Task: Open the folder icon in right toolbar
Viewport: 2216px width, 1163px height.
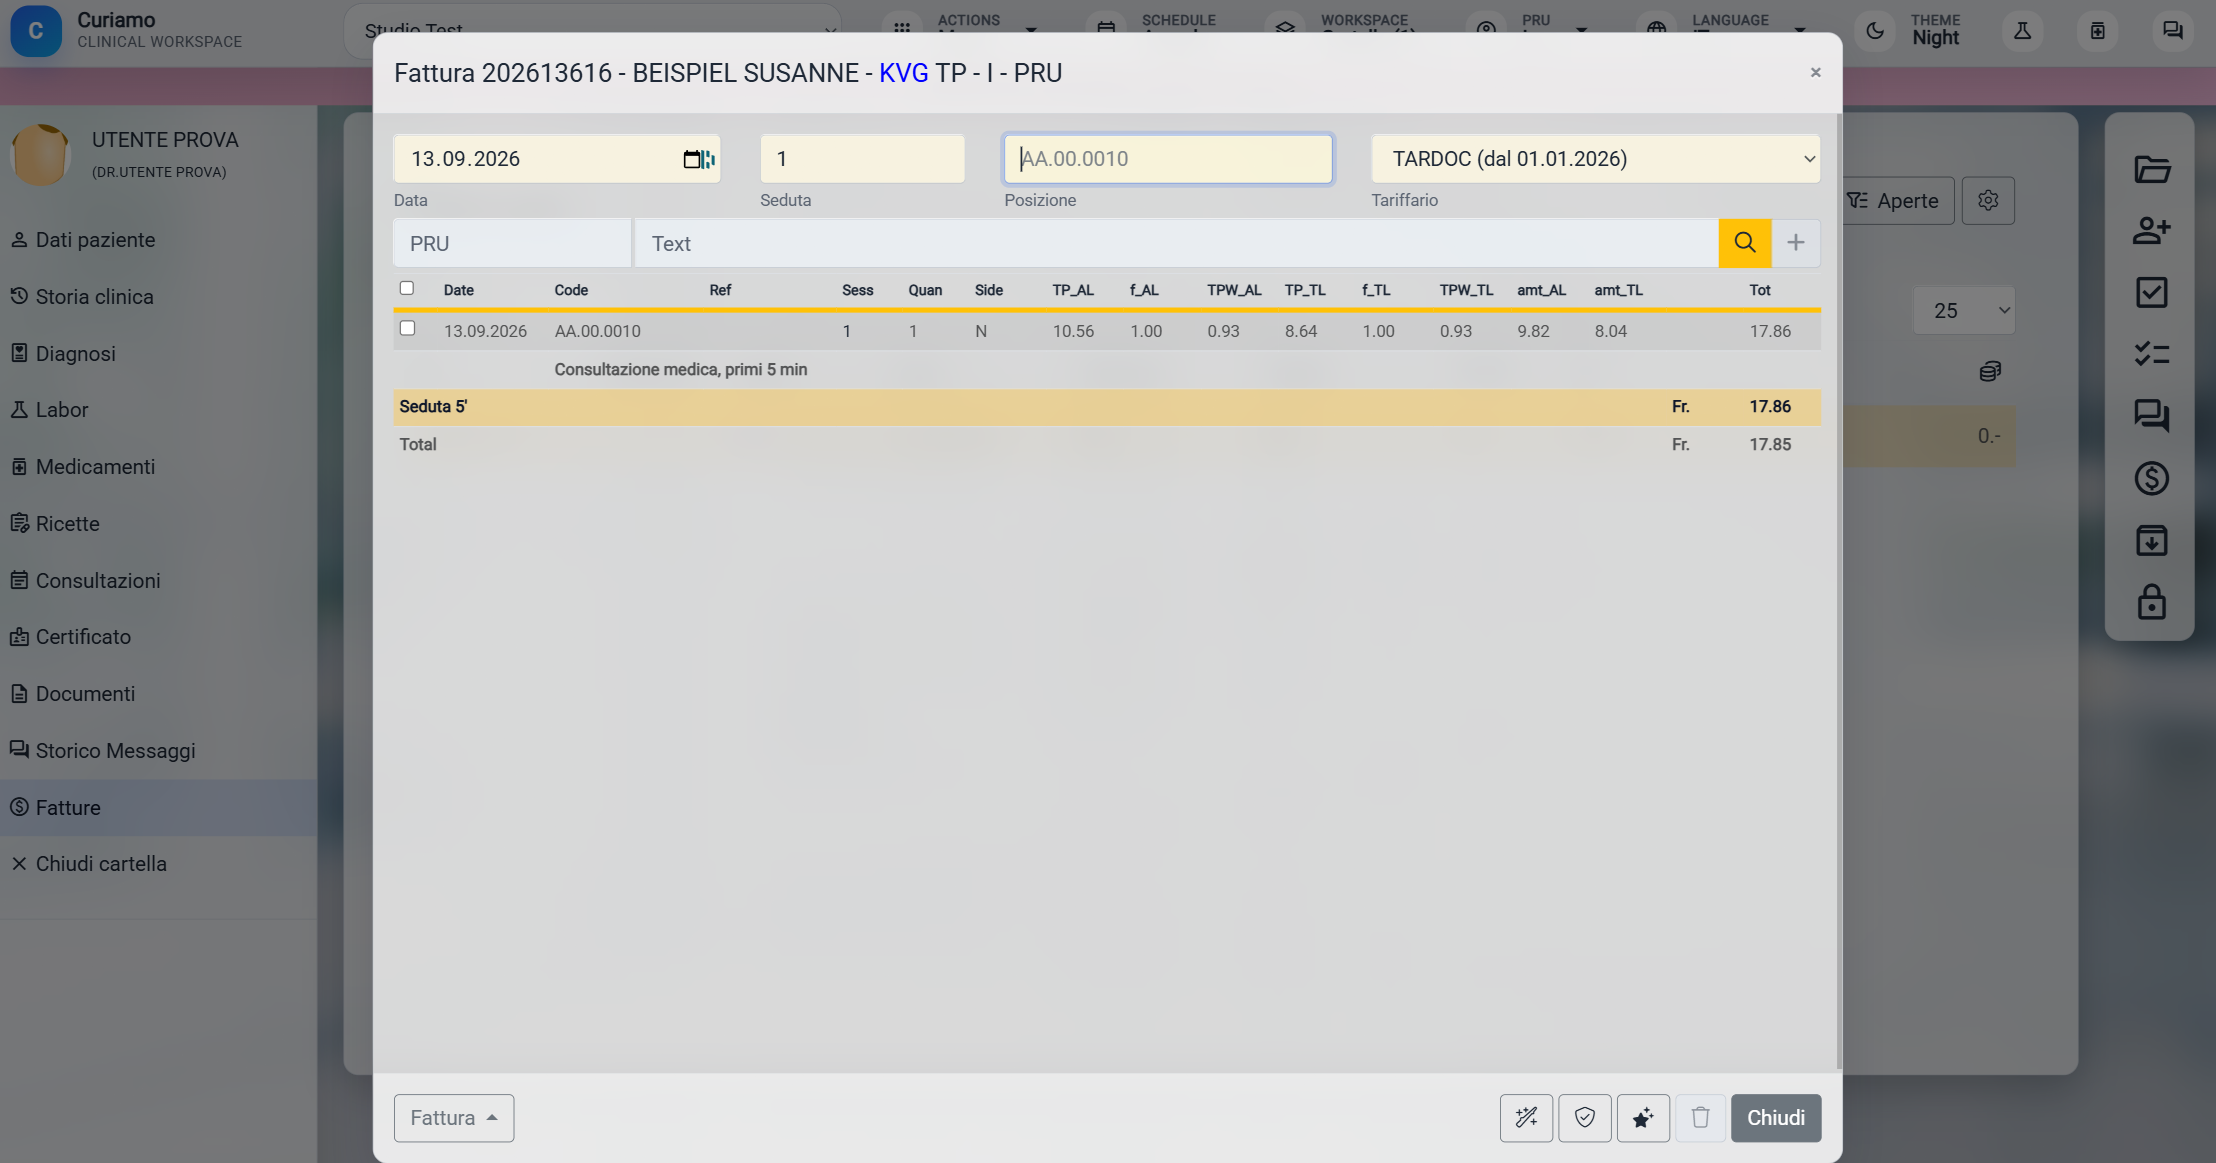Action: click(2151, 169)
